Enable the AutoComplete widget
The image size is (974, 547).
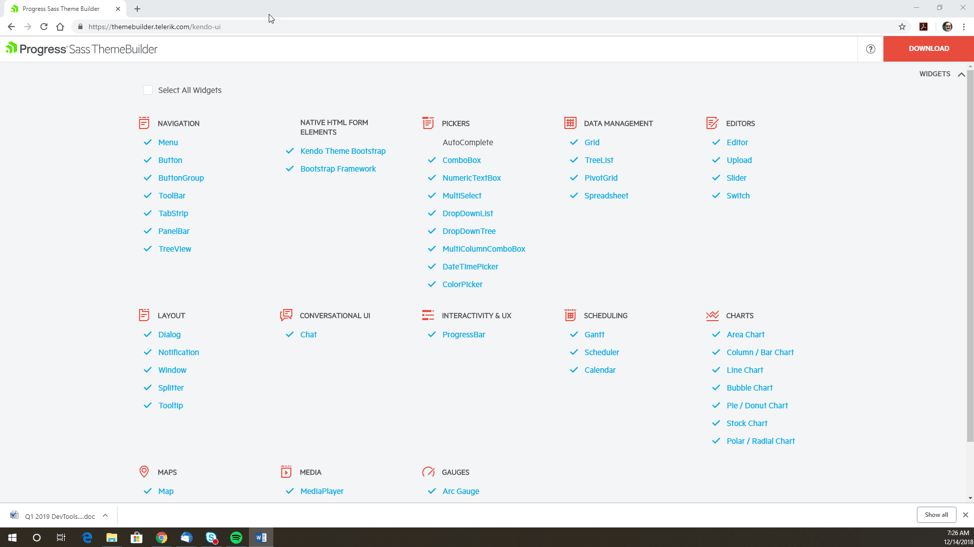[x=467, y=142]
